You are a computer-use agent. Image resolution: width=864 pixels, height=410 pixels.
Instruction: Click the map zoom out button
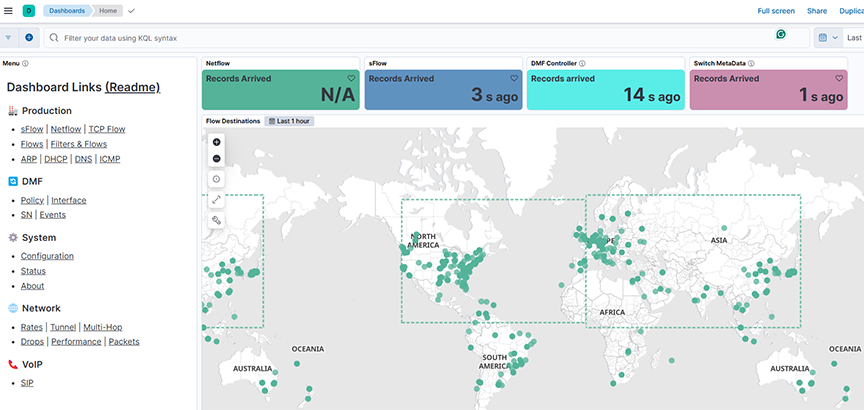point(216,159)
